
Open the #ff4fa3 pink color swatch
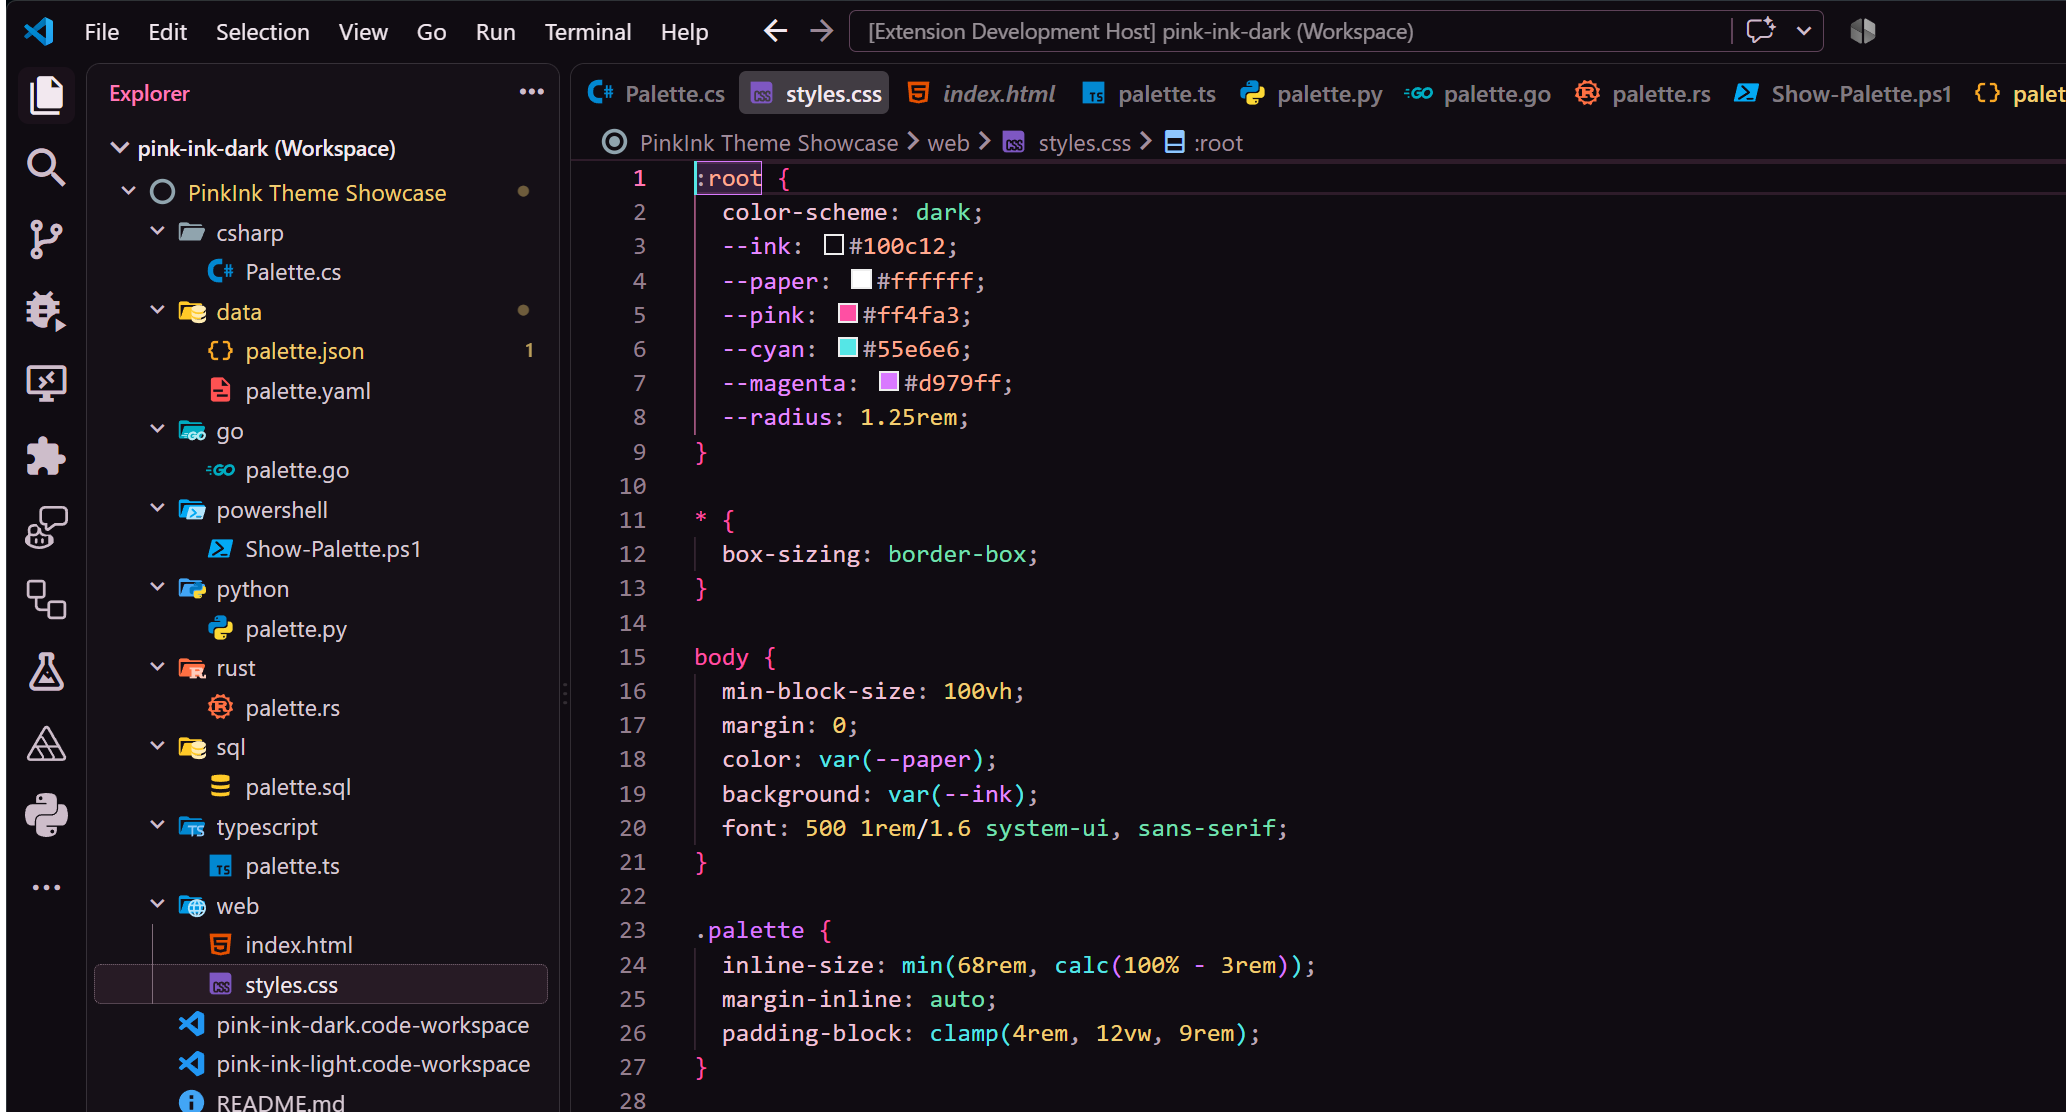click(x=847, y=314)
